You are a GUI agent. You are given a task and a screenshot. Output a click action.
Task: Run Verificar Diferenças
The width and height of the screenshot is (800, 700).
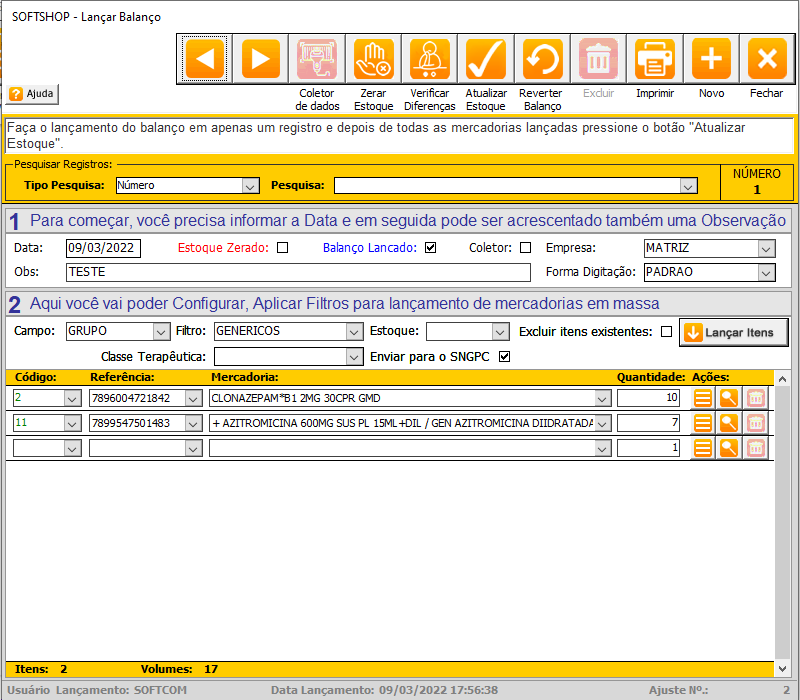pos(430,59)
